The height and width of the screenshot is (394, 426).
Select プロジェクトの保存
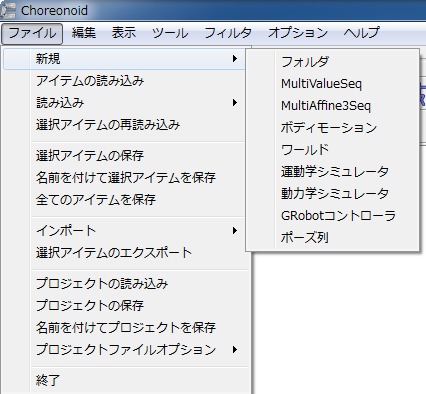click(x=126, y=305)
